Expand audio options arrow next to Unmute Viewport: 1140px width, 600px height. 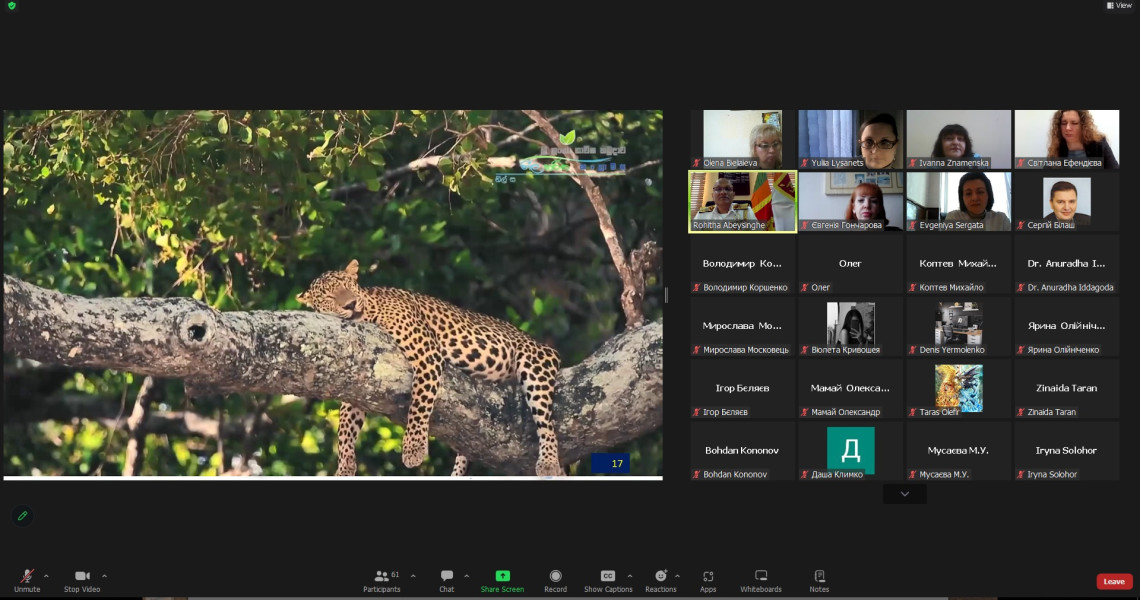coord(47,576)
